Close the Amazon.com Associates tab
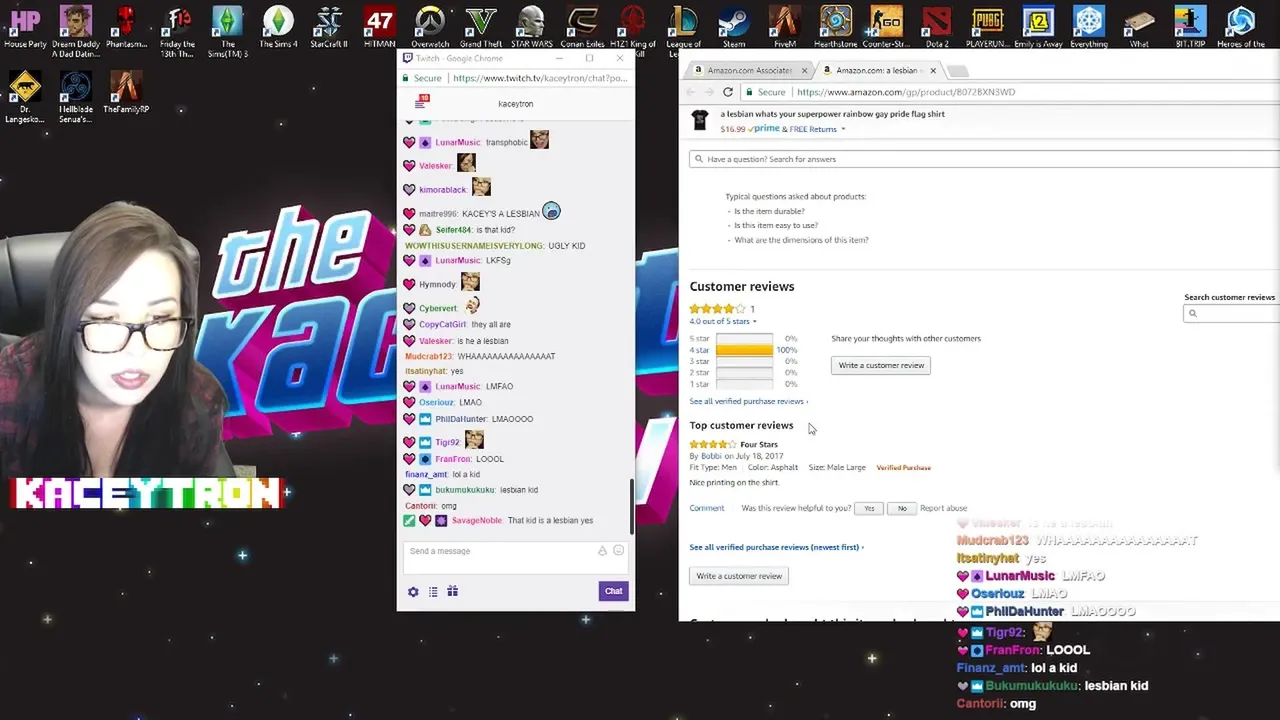 point(803,71)
